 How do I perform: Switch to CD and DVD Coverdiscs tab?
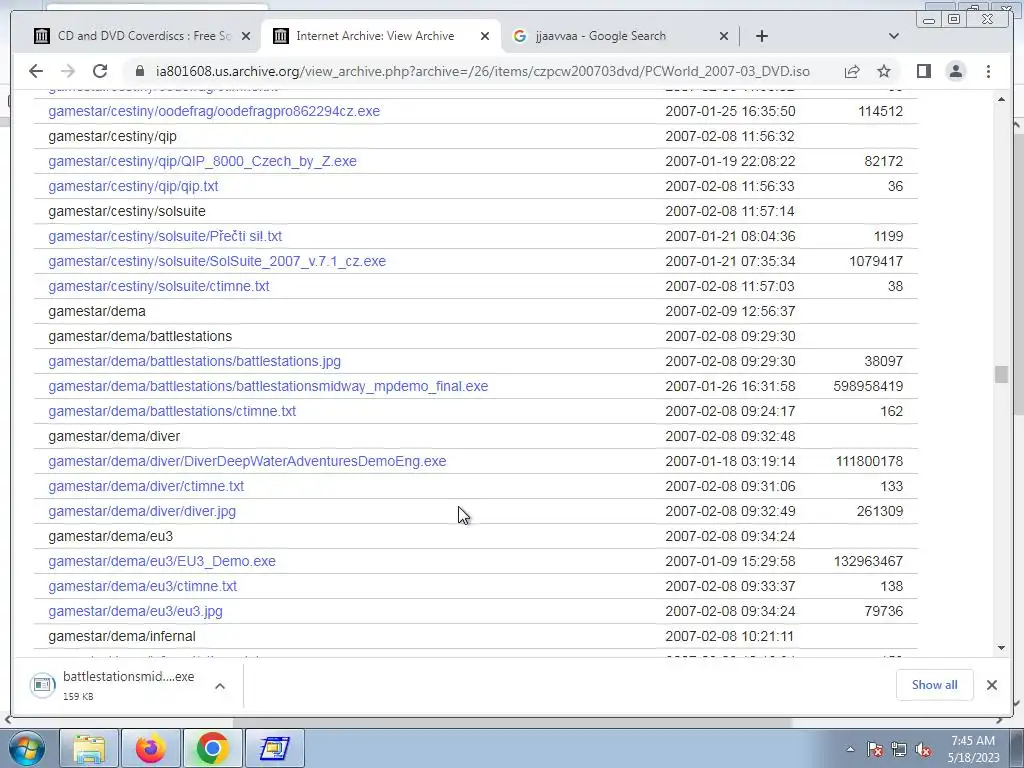[144, 36]
